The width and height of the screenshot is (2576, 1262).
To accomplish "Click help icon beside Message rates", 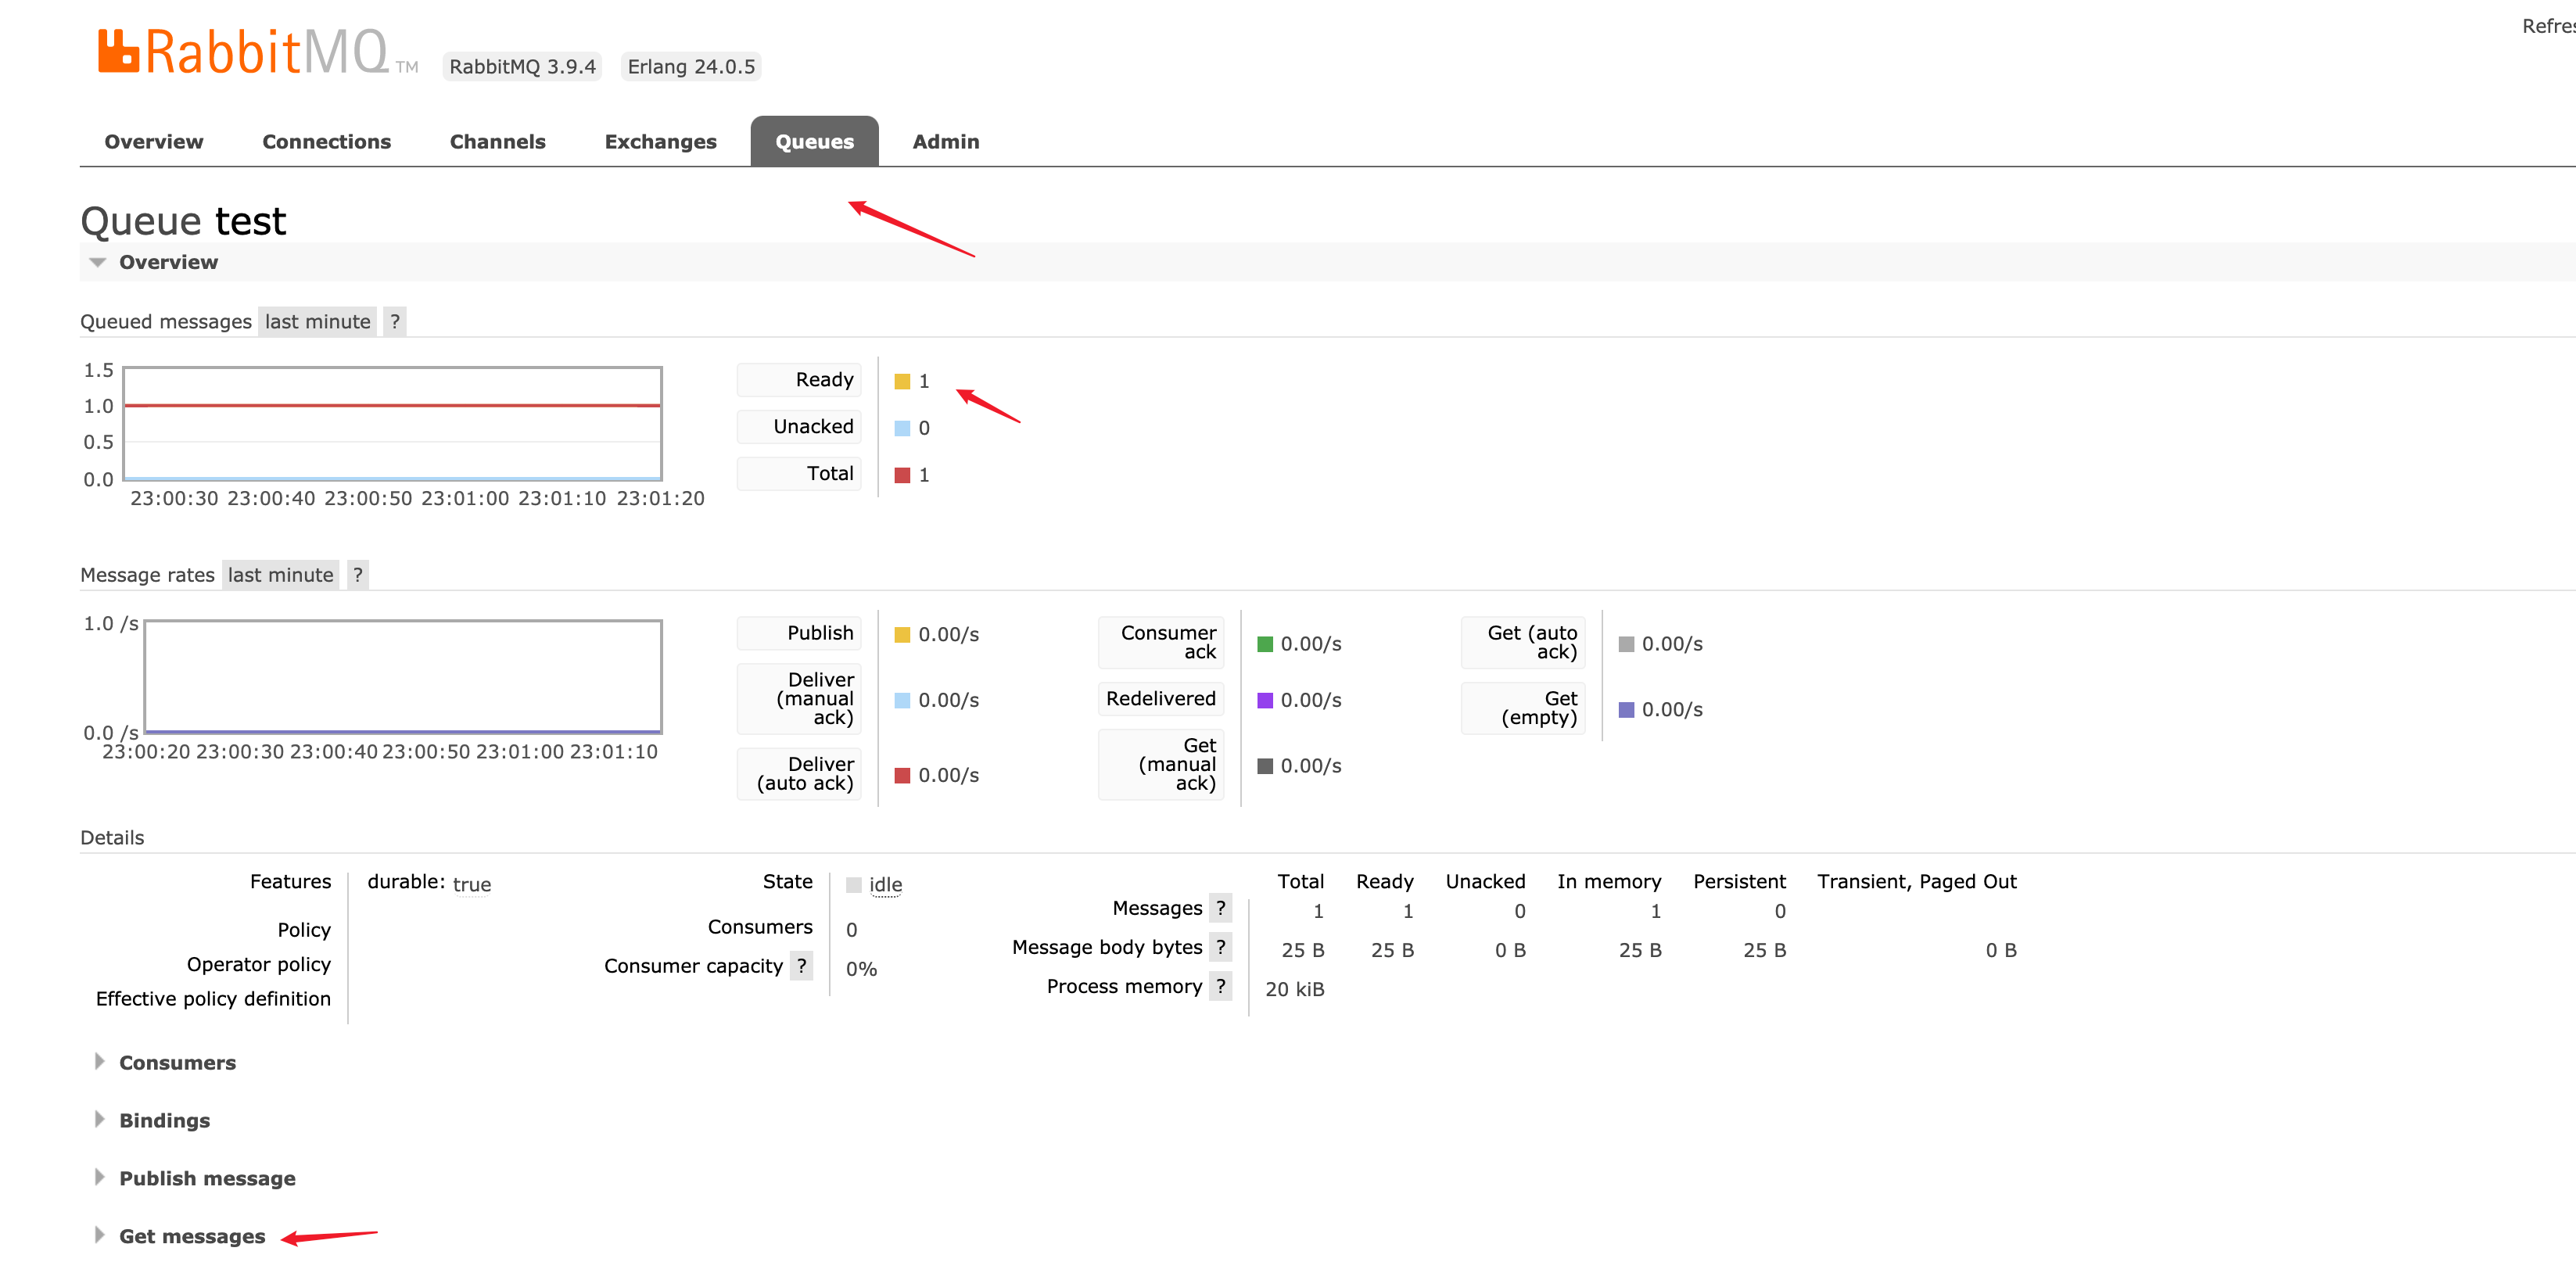I will (357, 575).
